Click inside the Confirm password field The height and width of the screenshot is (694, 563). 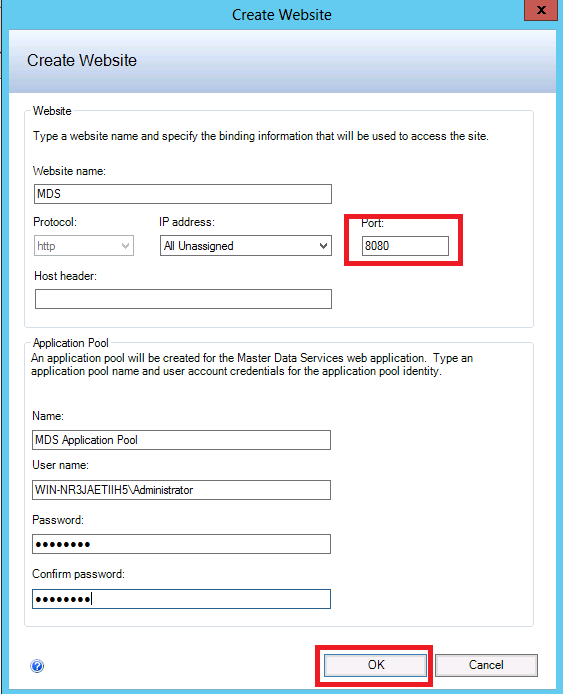click(x=181, y=599)
